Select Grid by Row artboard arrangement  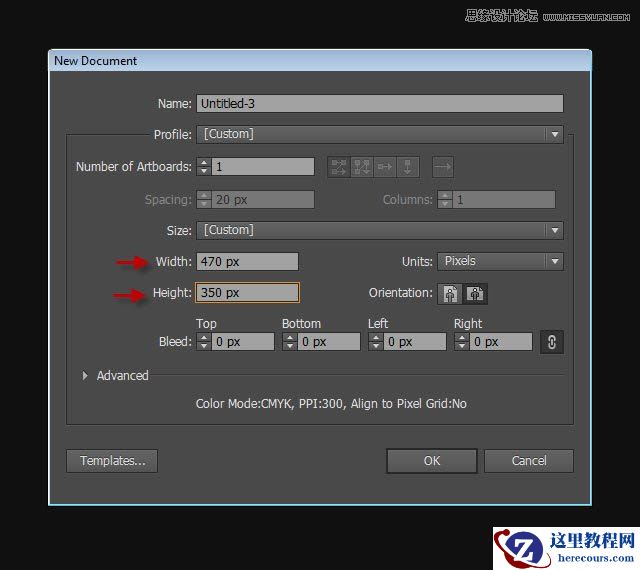pos(339,167)
